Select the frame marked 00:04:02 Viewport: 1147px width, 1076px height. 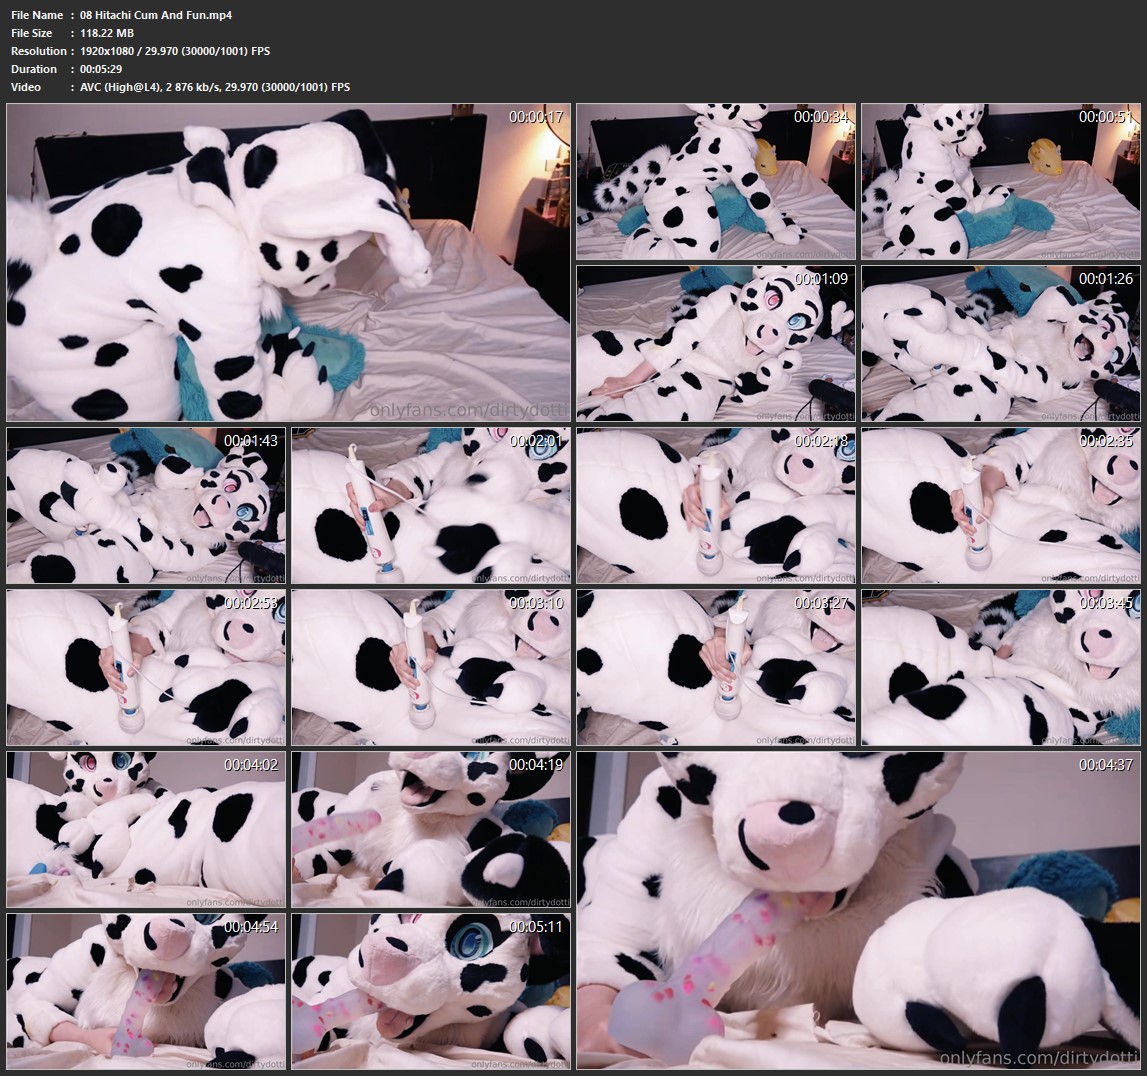click(x=146, y=829)
